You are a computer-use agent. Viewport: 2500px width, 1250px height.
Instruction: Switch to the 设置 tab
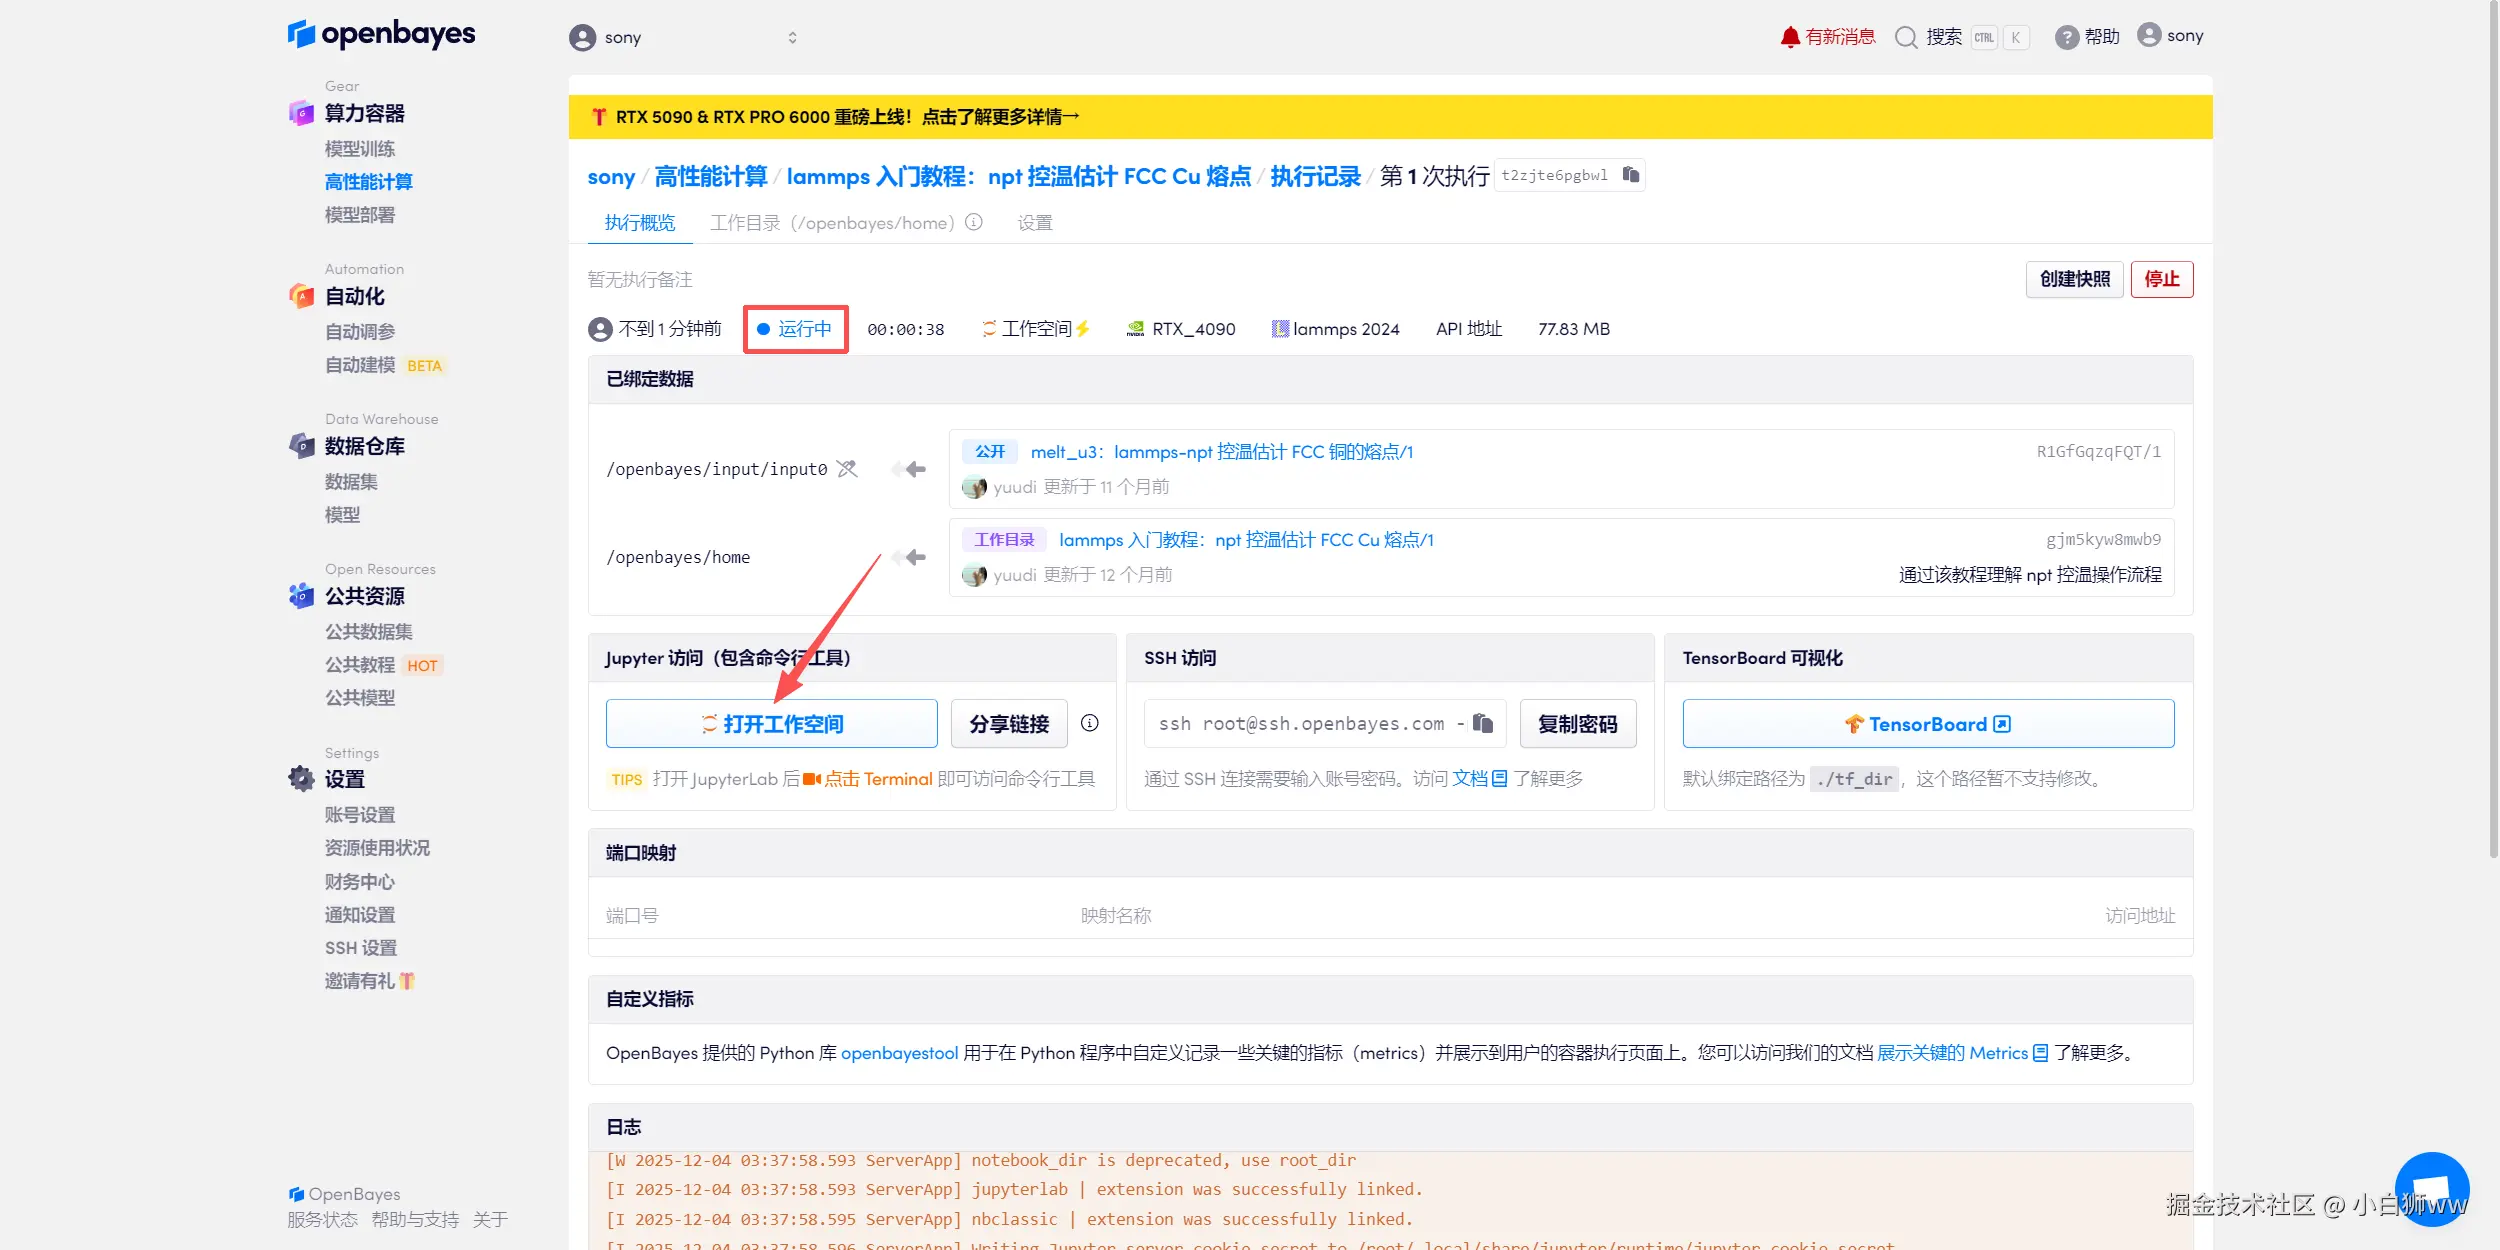(x=1034, y=222)
